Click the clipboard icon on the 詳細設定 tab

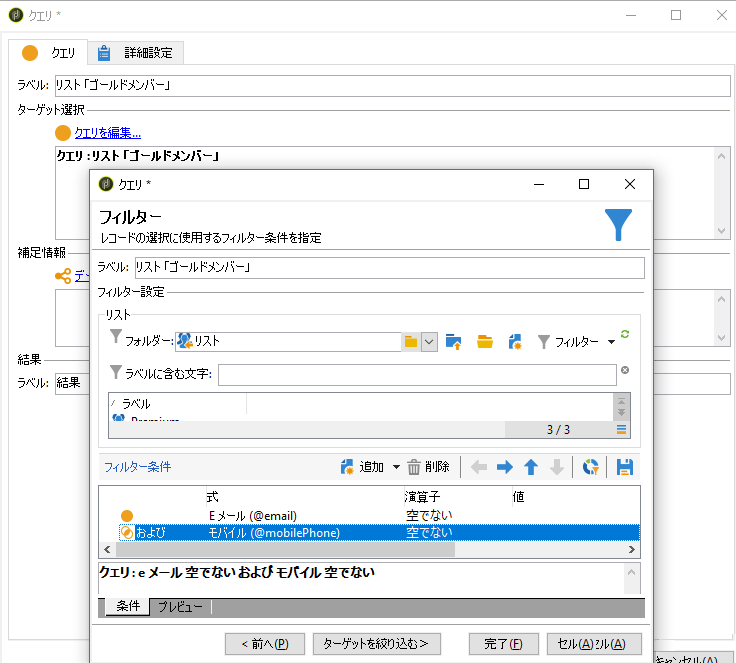[104, 53]
